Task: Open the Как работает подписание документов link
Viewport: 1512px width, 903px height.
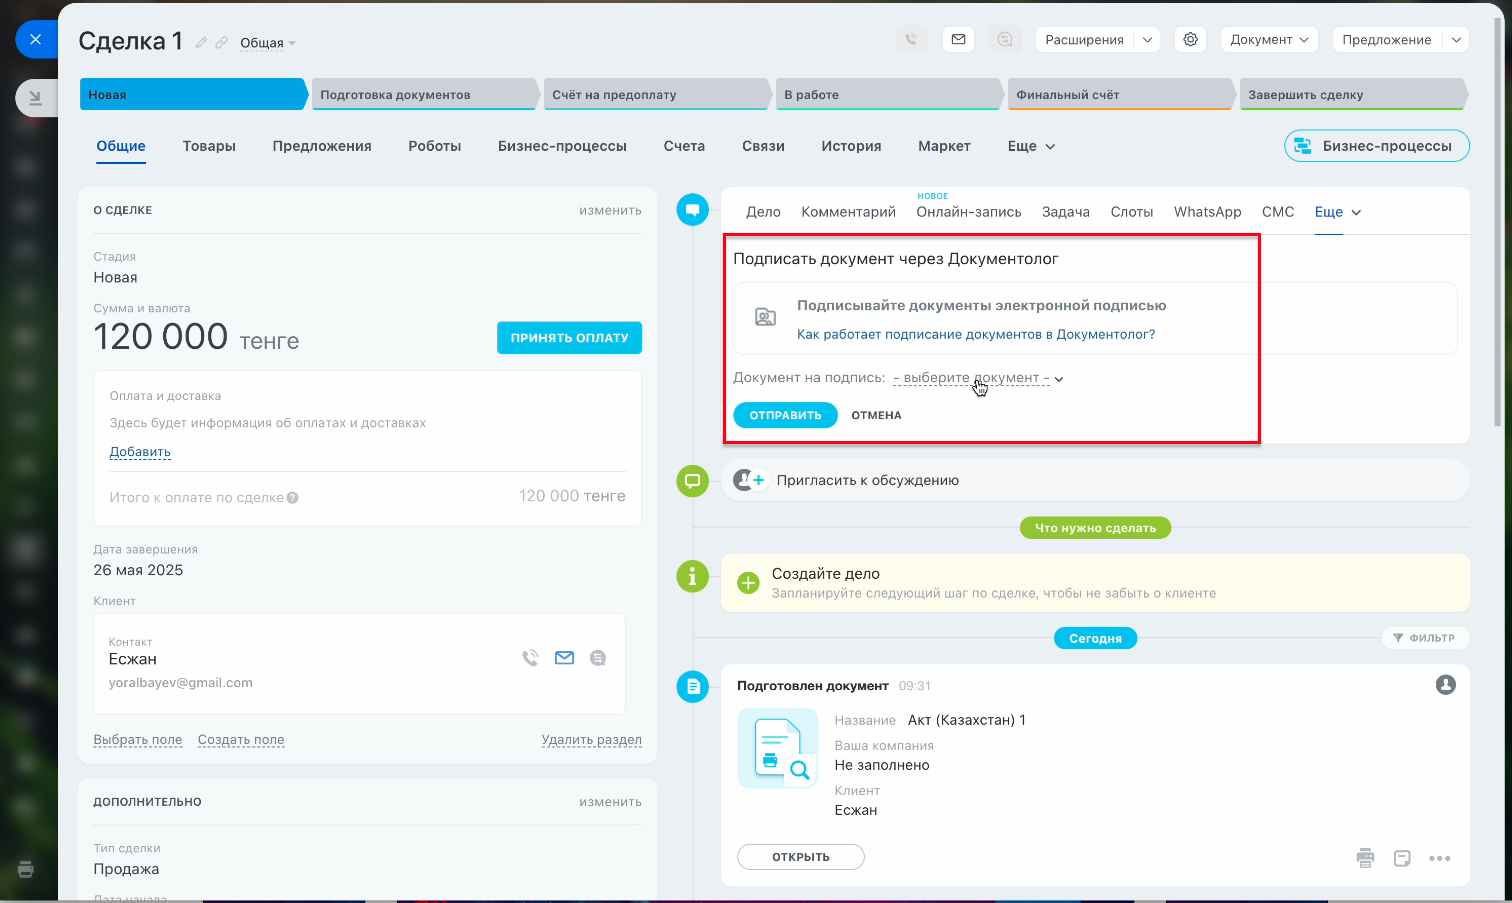Action: [x=976, y=335]
